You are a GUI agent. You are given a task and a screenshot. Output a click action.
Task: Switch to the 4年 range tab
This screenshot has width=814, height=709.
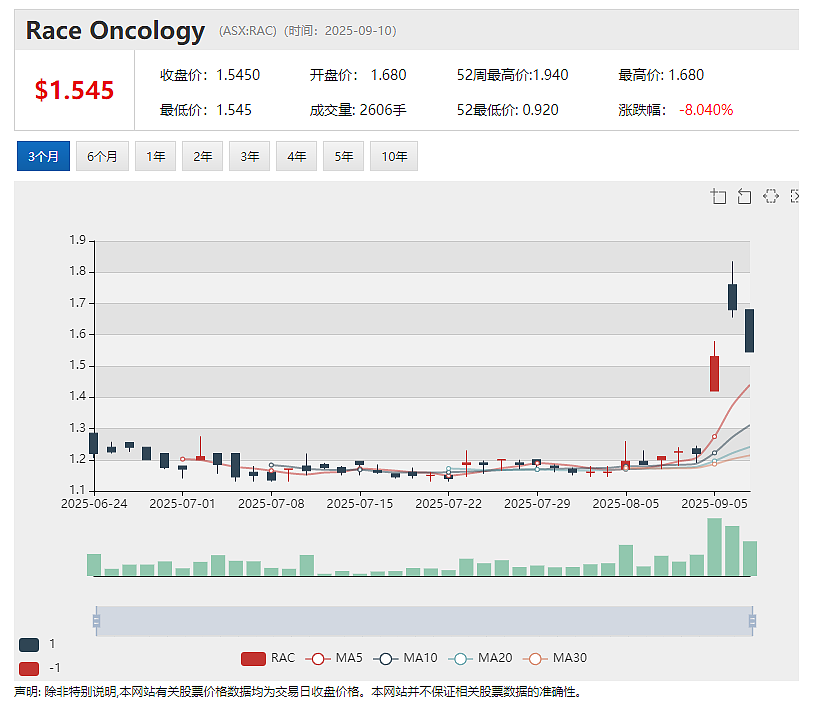tap(296, 156)
